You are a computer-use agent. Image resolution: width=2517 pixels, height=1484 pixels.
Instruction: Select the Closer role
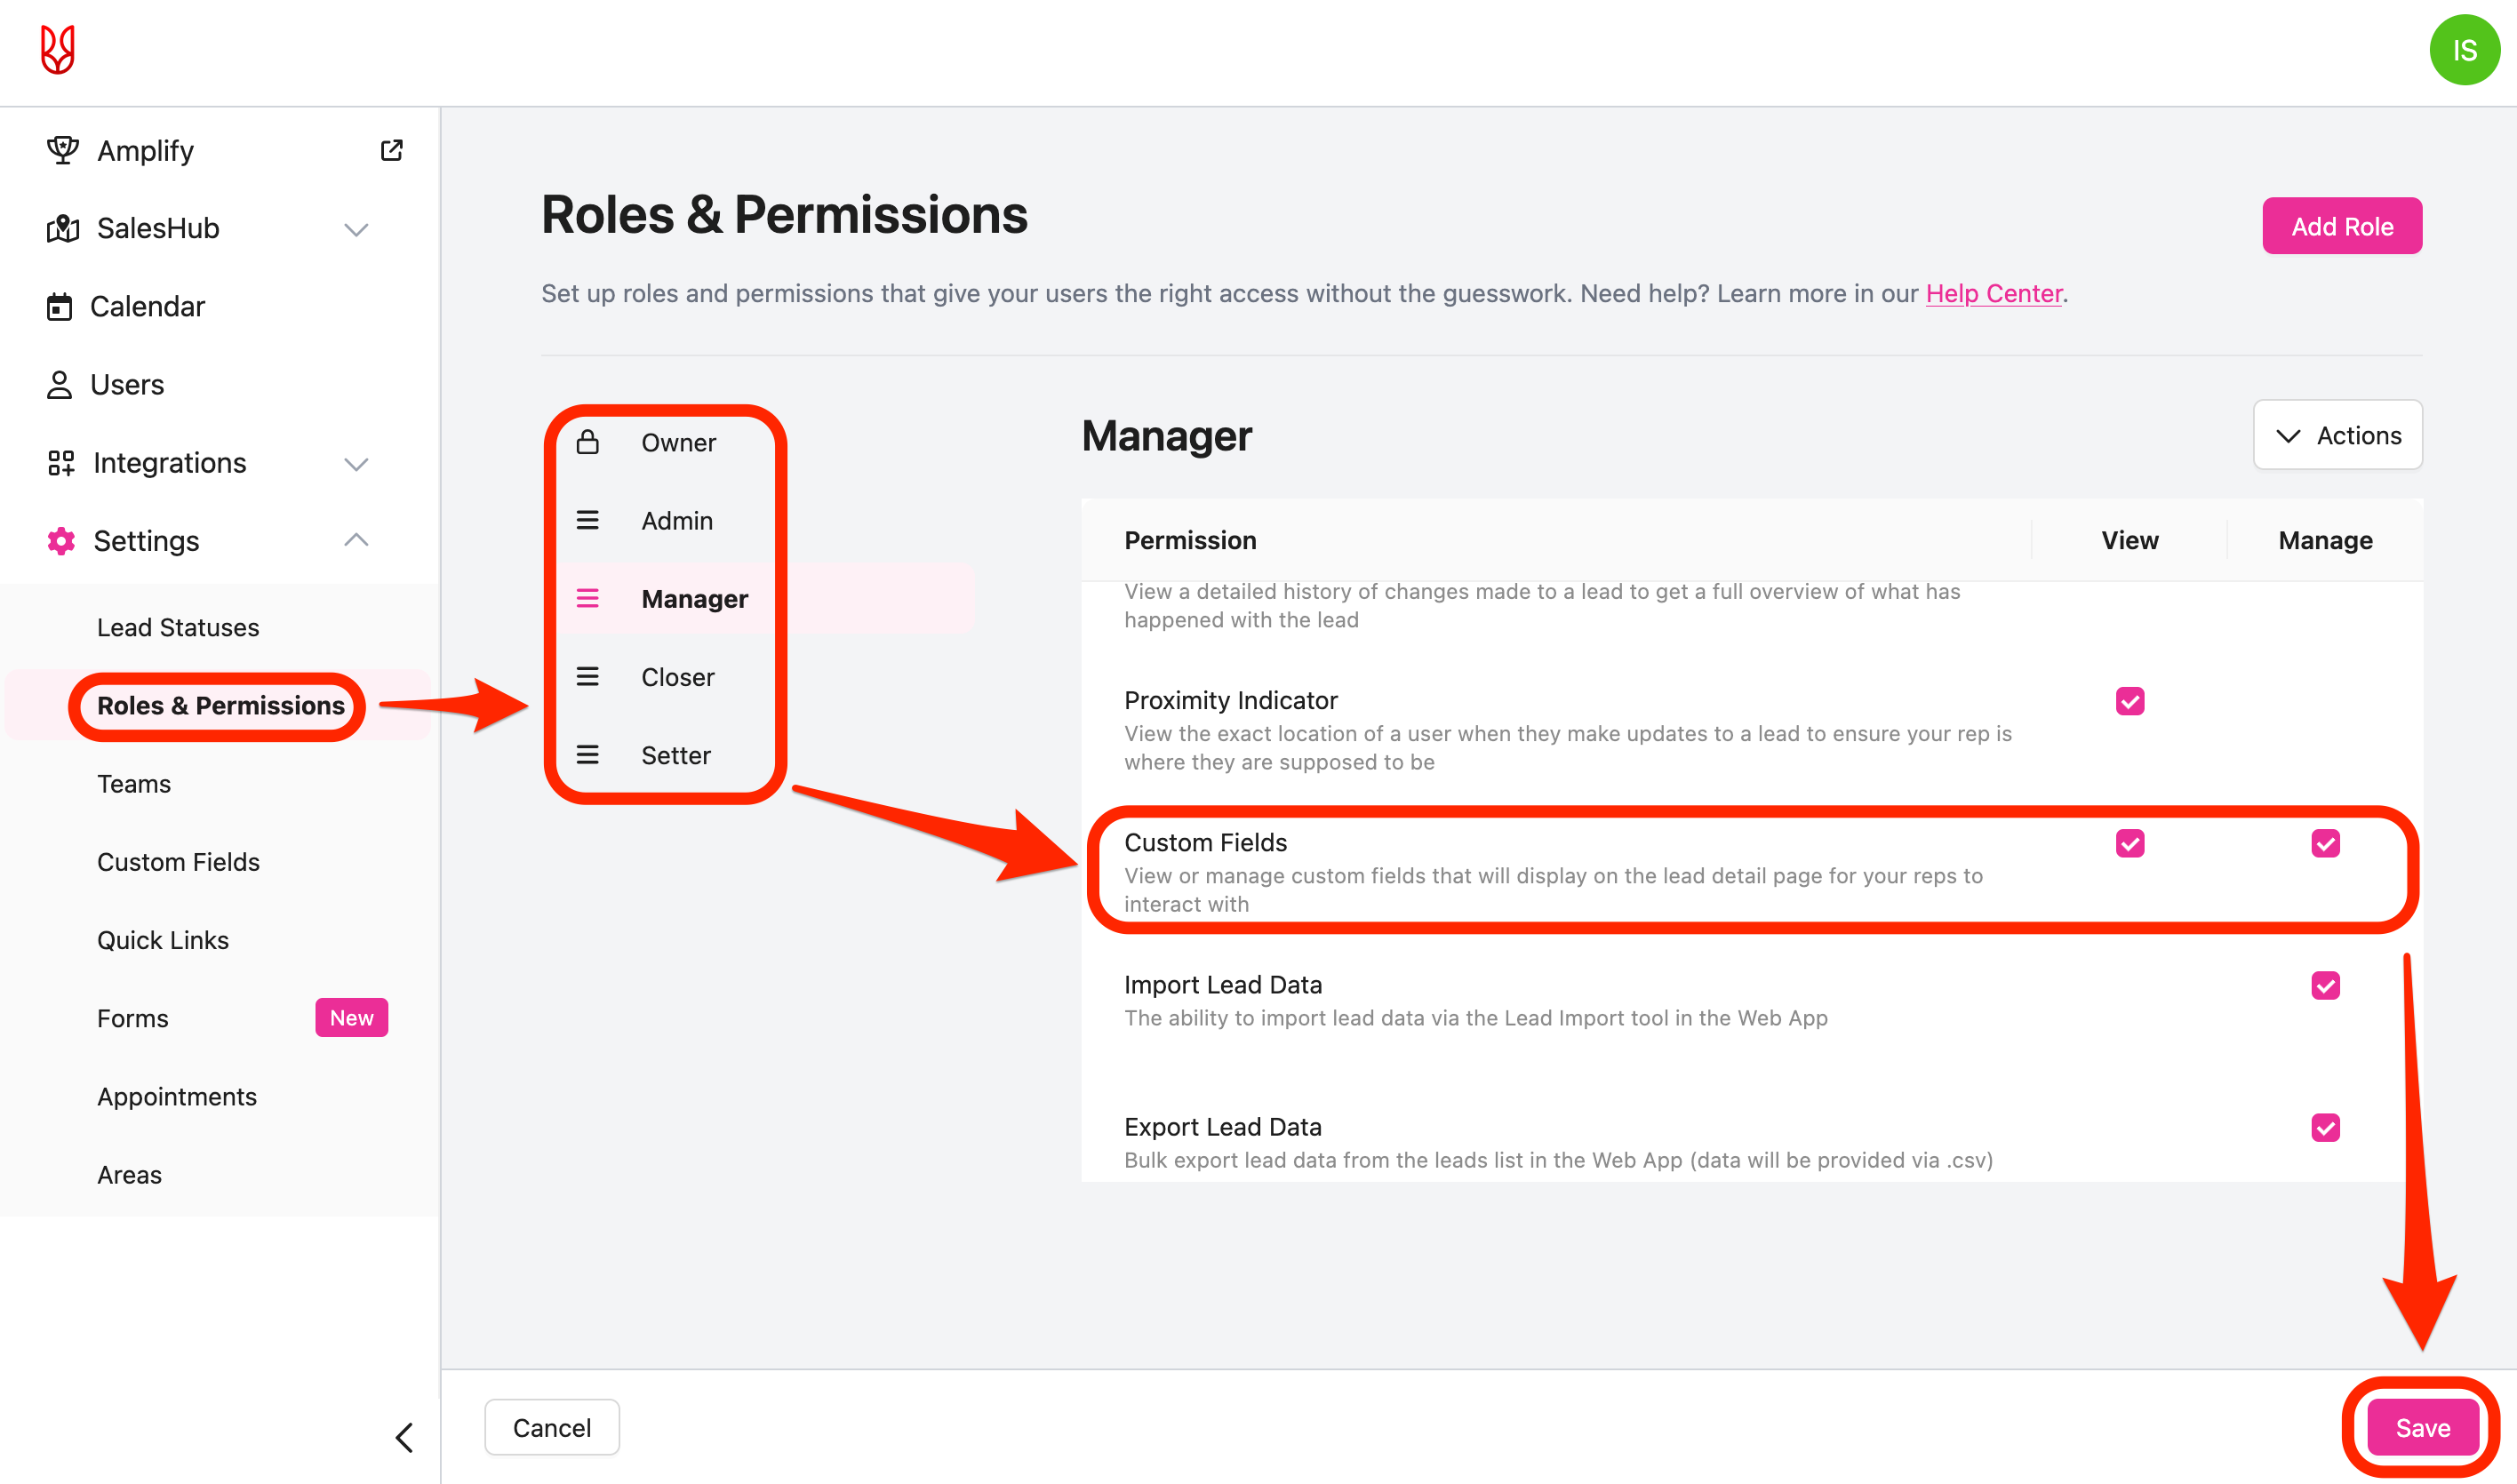pos(677,677)
